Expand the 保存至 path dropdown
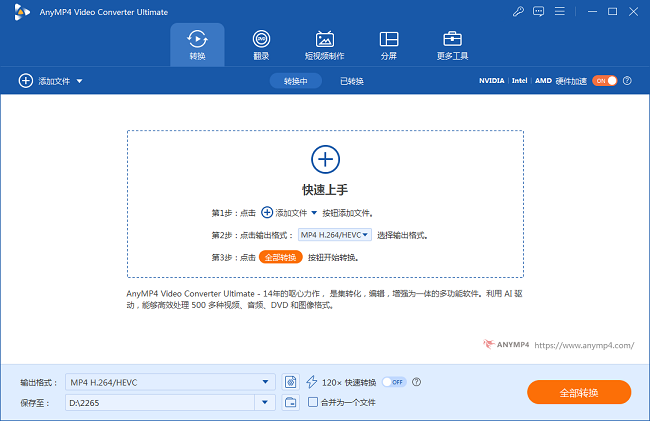This screenshot has height=421, width=650. tap(266, 402)
